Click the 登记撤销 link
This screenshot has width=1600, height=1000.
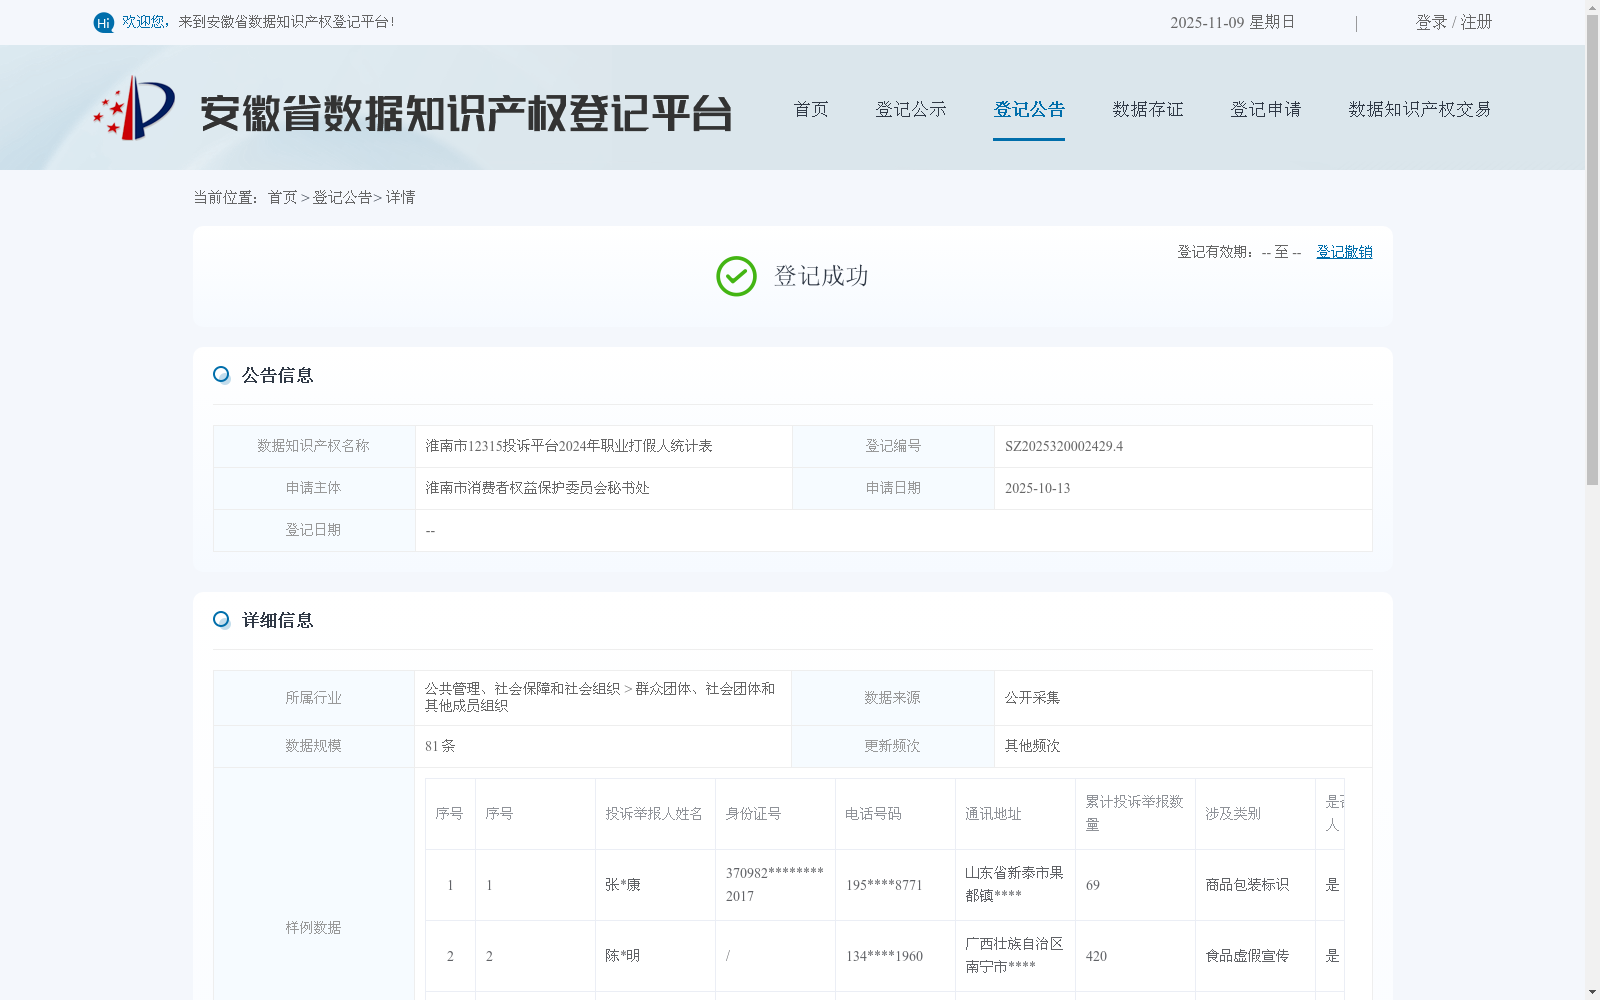(1344, 252)
